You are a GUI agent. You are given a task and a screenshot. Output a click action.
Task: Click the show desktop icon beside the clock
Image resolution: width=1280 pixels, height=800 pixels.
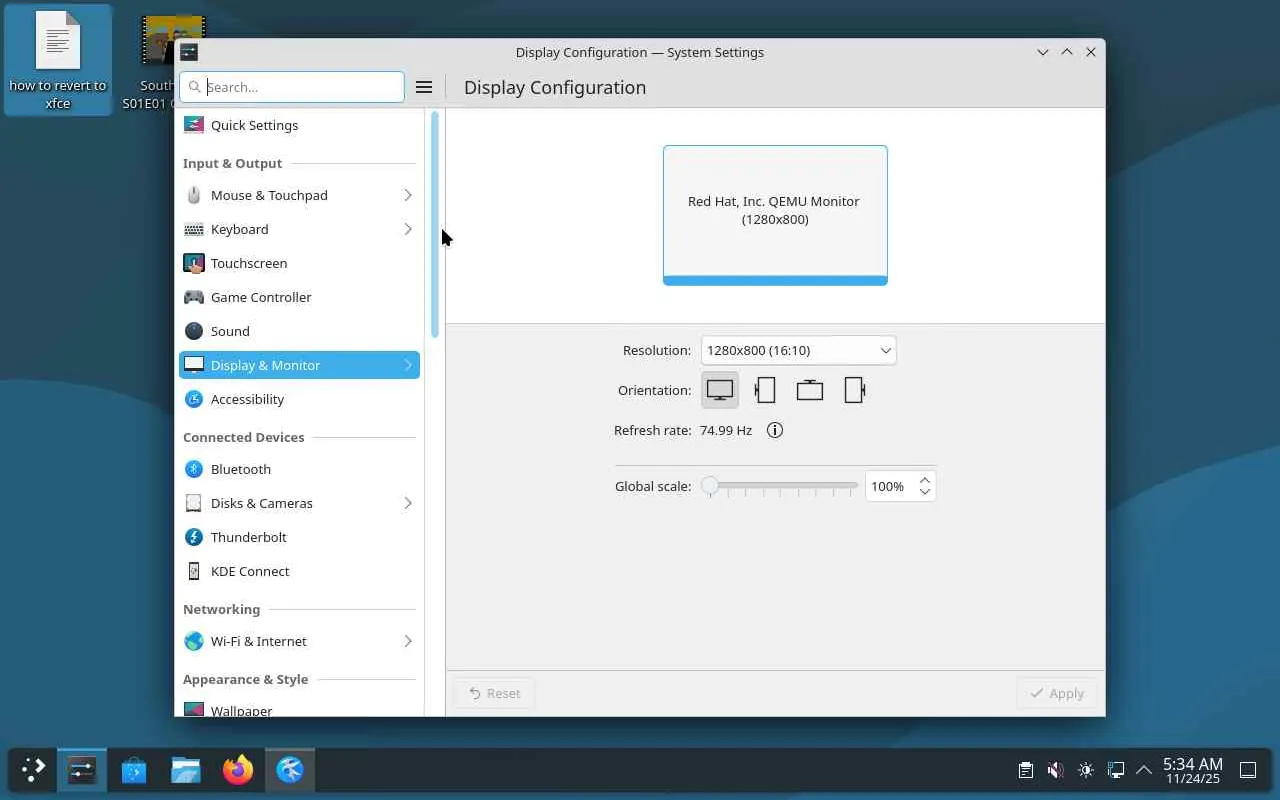point(1248,770)
